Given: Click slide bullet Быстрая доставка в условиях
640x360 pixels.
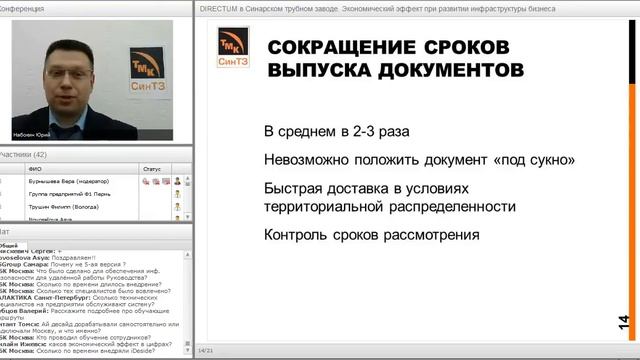Looking at the screenshot, I should [366, 189].
